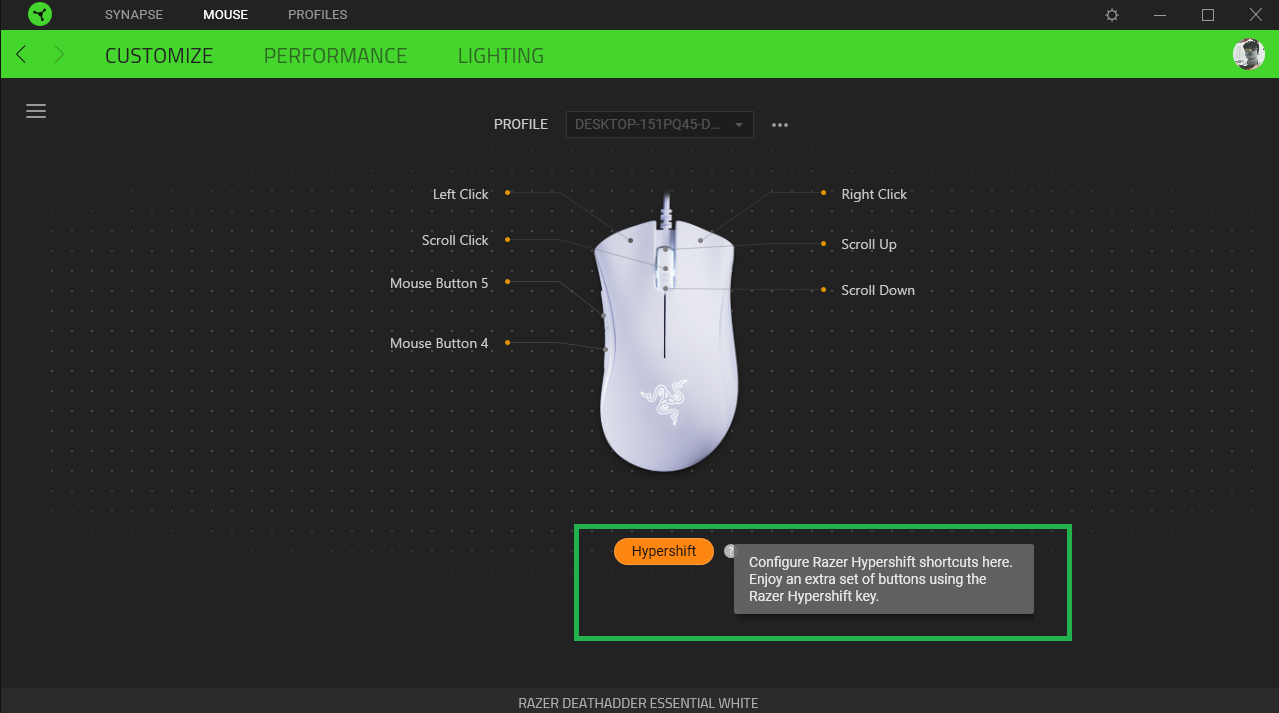Screen dimensions: 1279x713
Task: Click the RAZER DEATHADDER ESSENTIAL WHITE label
Action: coord(638,703)
